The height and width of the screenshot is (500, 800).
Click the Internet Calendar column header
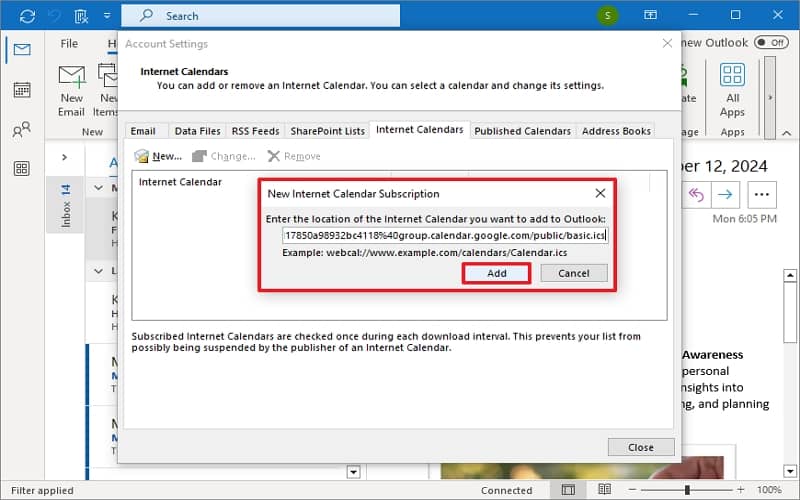(x=180, y=182)
